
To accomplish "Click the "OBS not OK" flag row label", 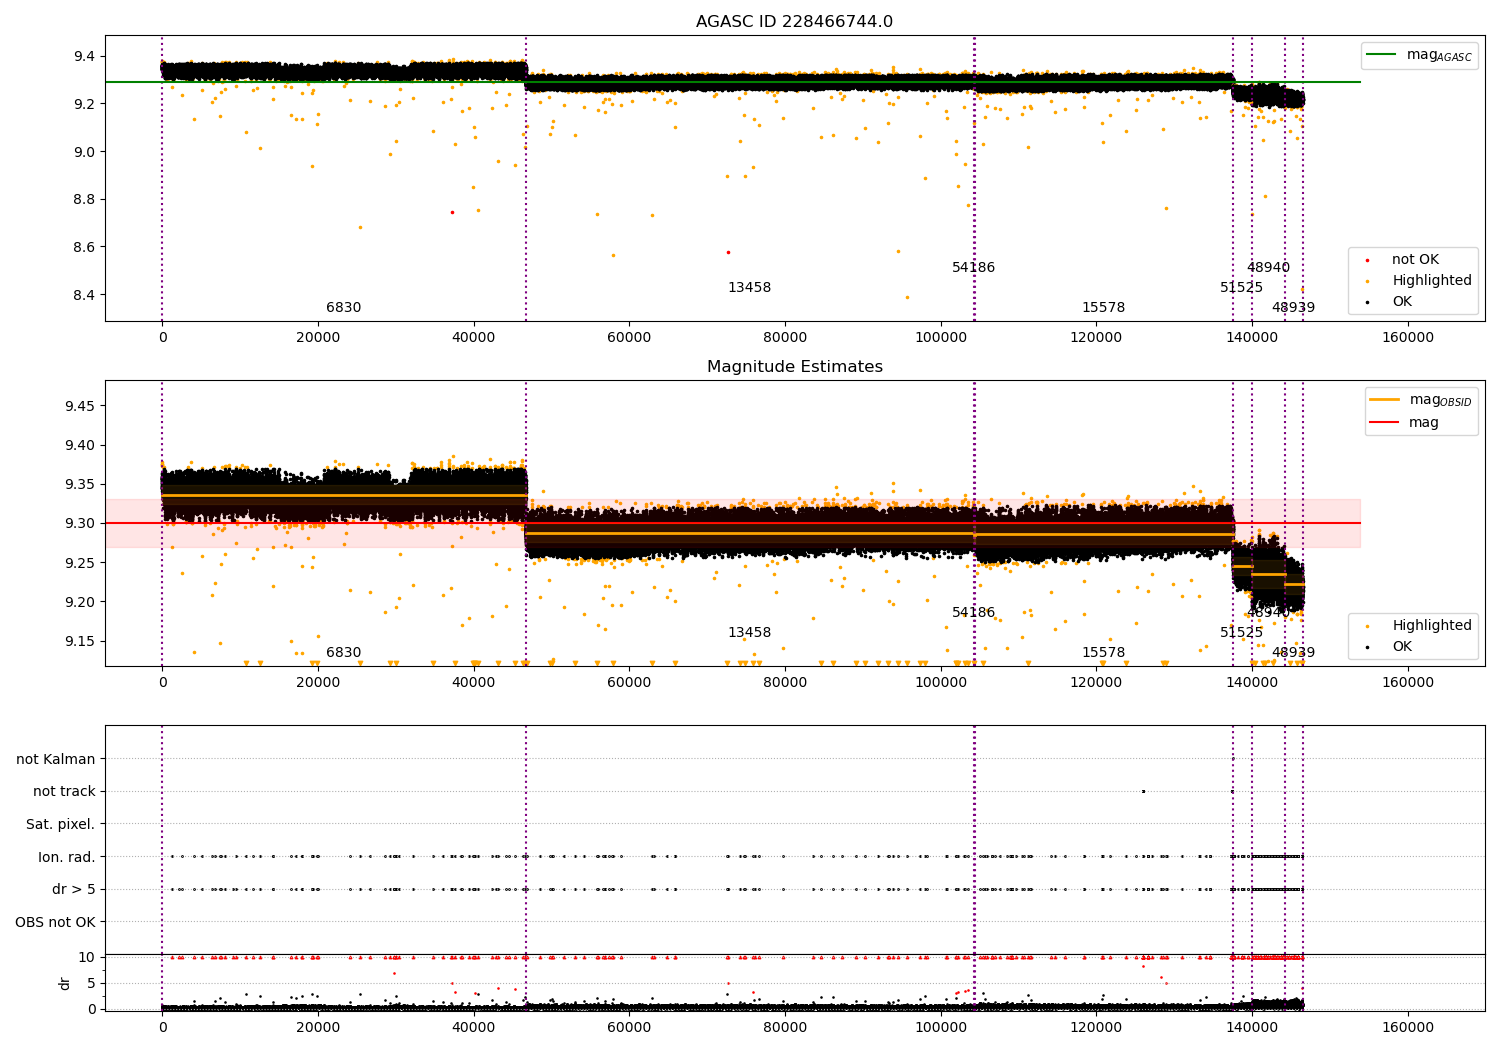I will click(x=56, y=922).
